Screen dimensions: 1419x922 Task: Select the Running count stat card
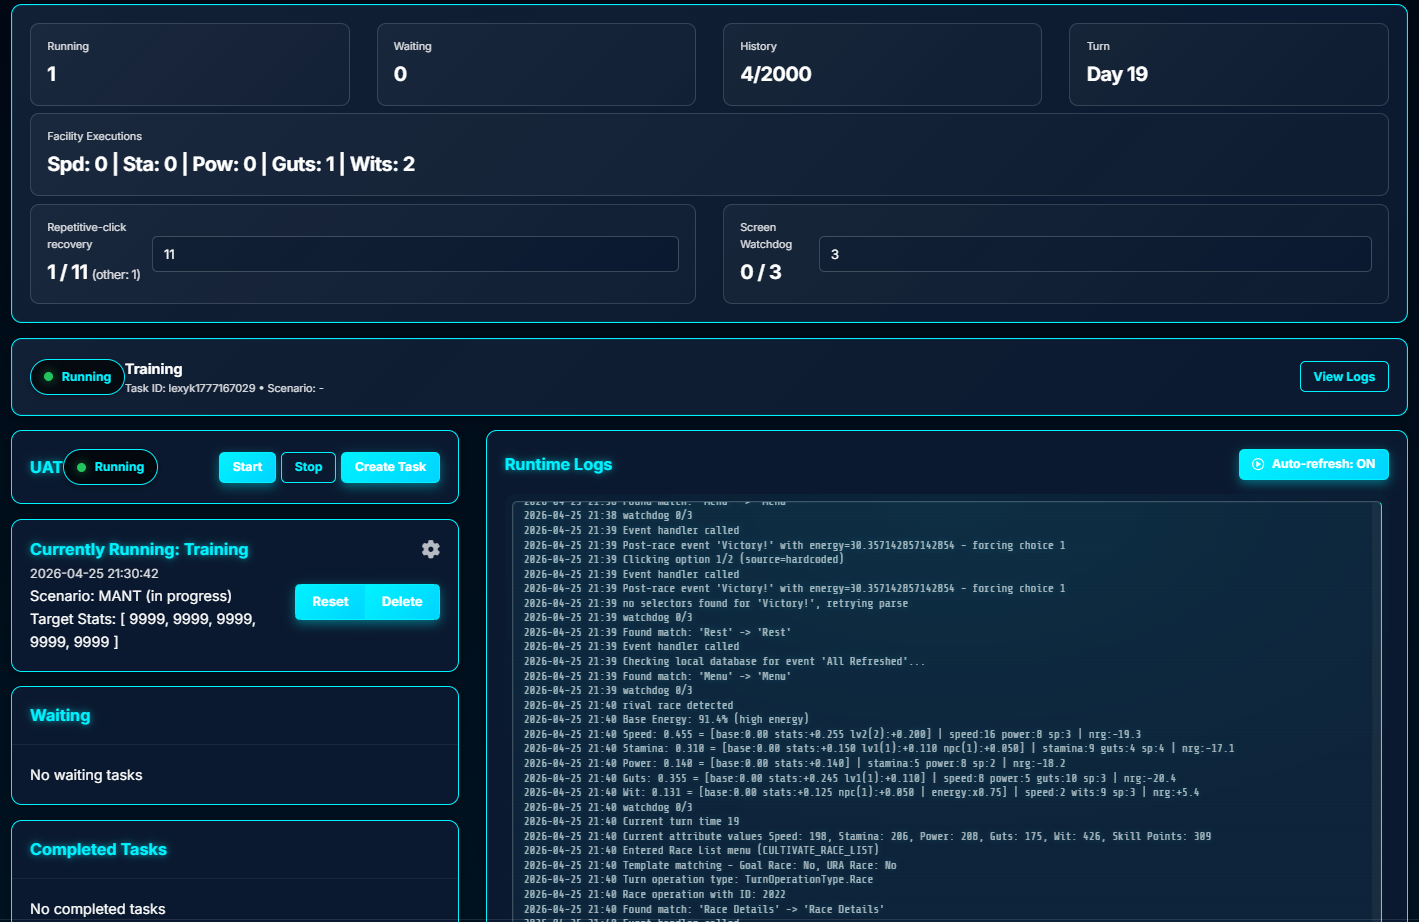(190, 64)
